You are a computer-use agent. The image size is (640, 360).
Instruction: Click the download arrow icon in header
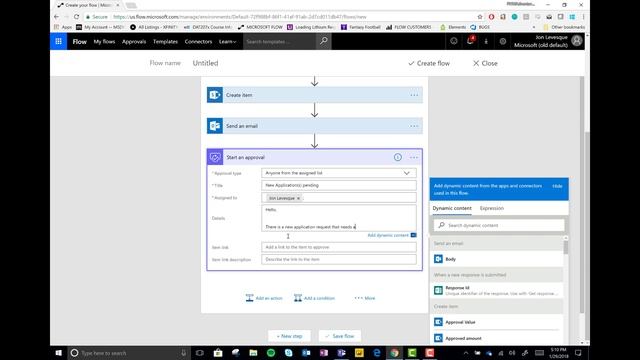[x=486, y=41]
